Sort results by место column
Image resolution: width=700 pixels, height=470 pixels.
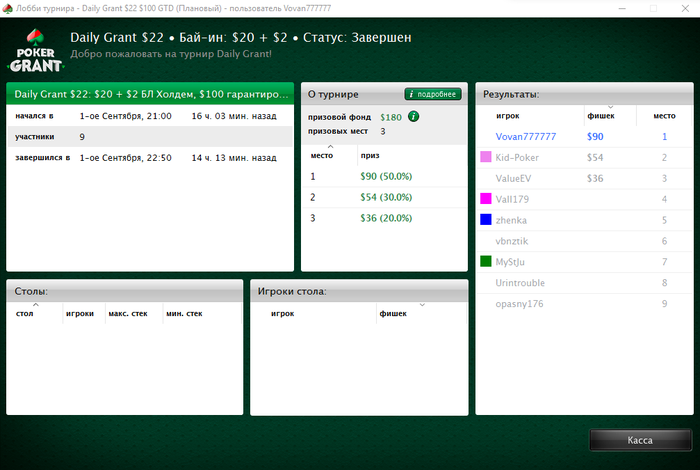pos(664,116)
